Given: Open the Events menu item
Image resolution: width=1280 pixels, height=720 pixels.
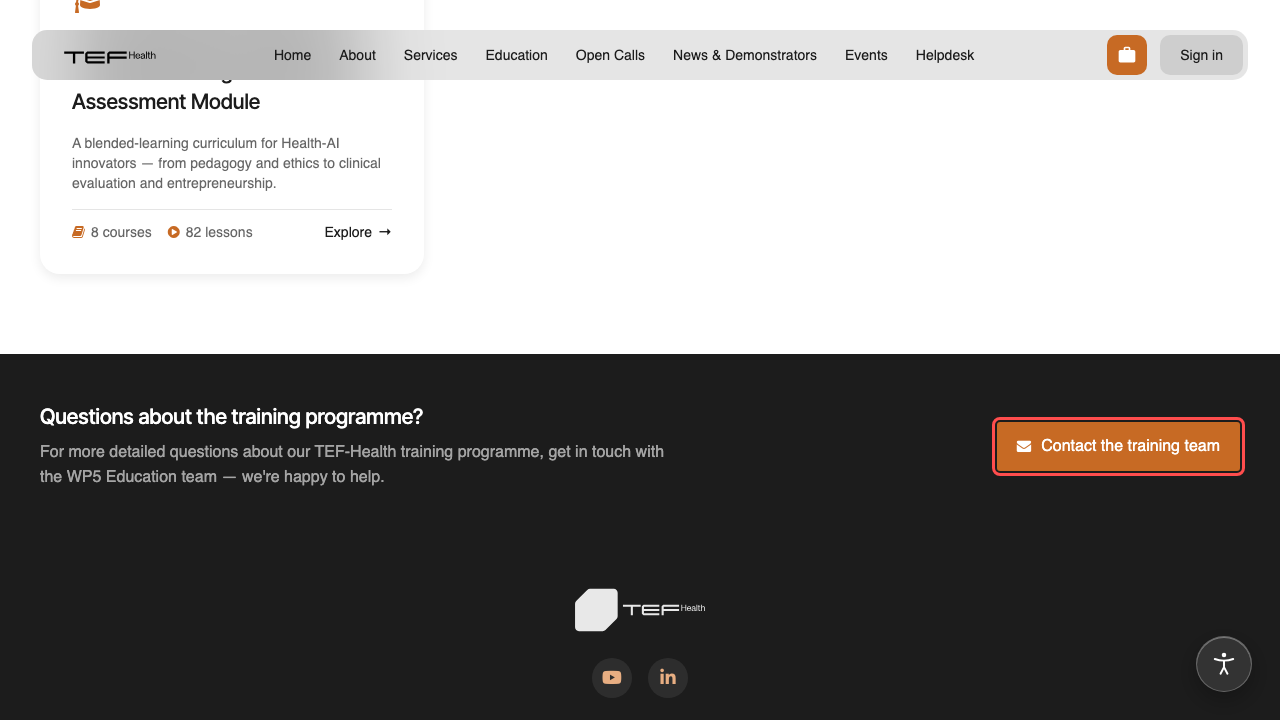Looking at the screenshot, I should pos(866,55).
